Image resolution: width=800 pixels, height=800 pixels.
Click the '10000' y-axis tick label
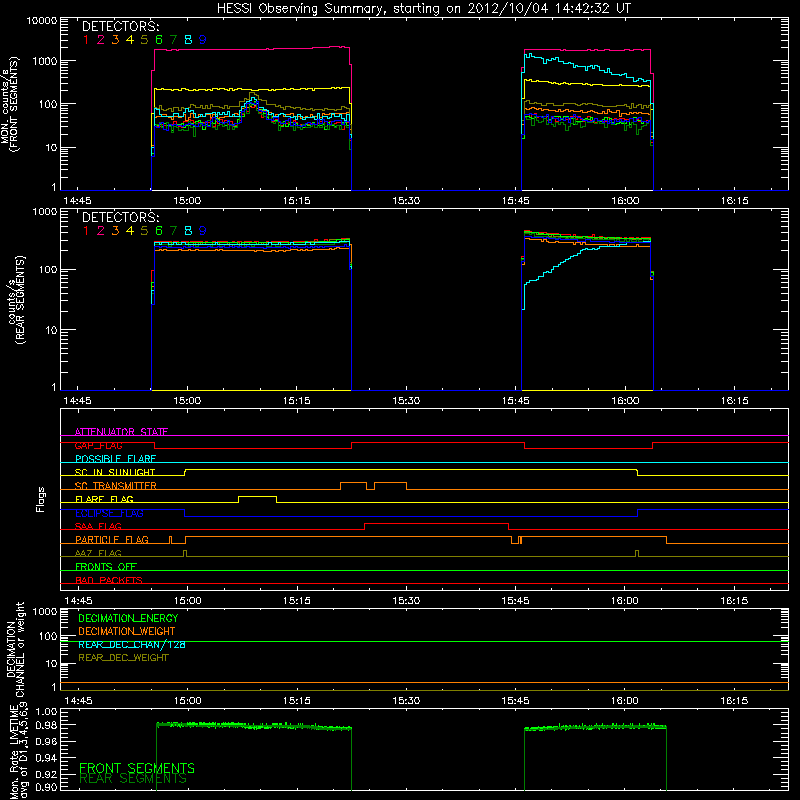[42, 21]
